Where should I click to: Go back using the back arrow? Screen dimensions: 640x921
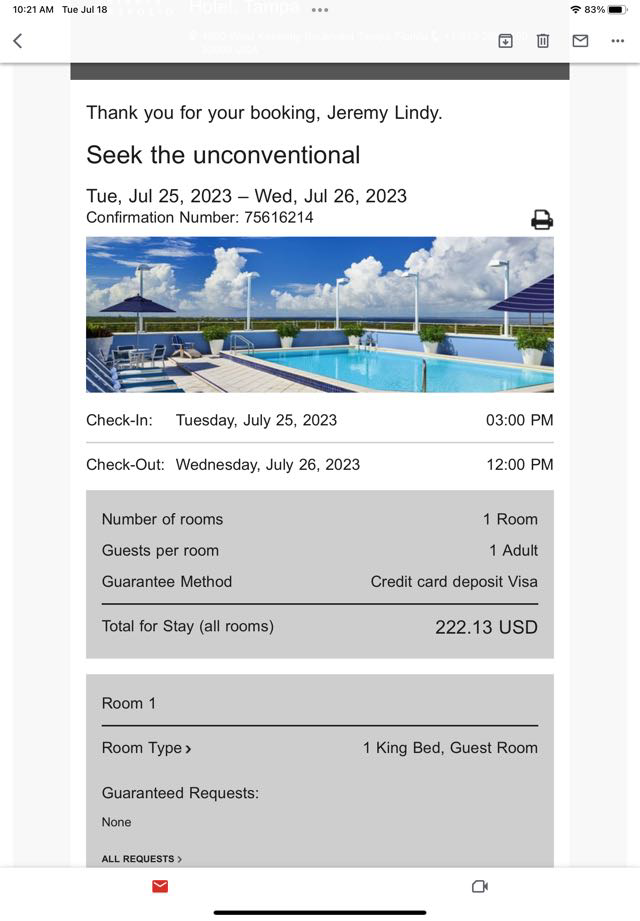(17, 41)
